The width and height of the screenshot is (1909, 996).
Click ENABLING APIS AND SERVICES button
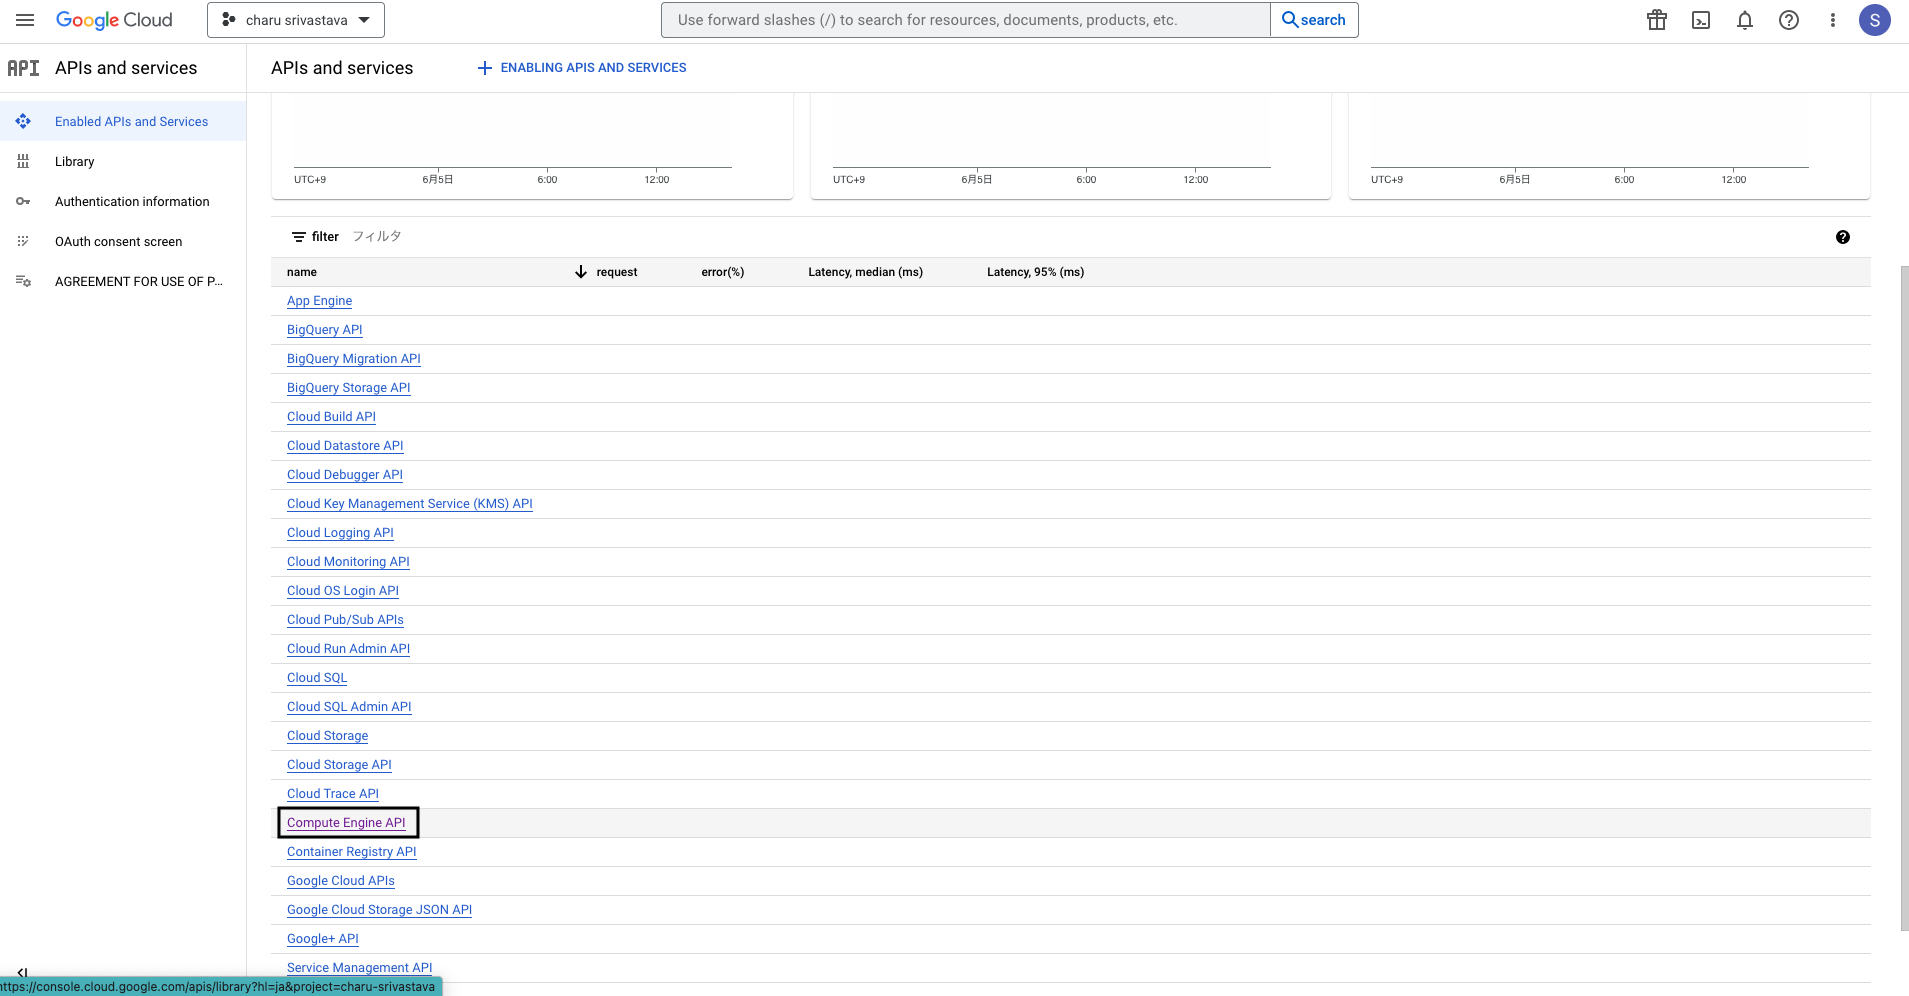580,67
